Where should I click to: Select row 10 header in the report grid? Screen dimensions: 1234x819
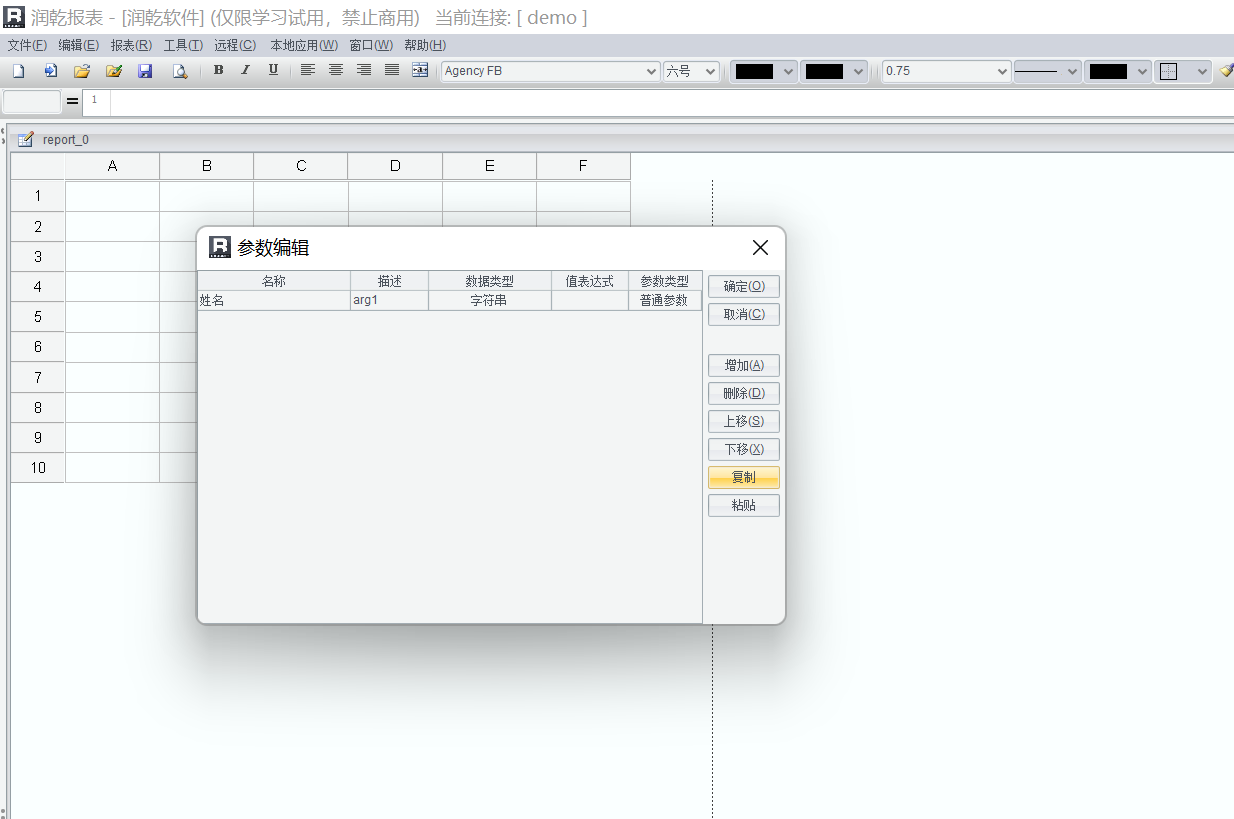(x=38, y=467)
